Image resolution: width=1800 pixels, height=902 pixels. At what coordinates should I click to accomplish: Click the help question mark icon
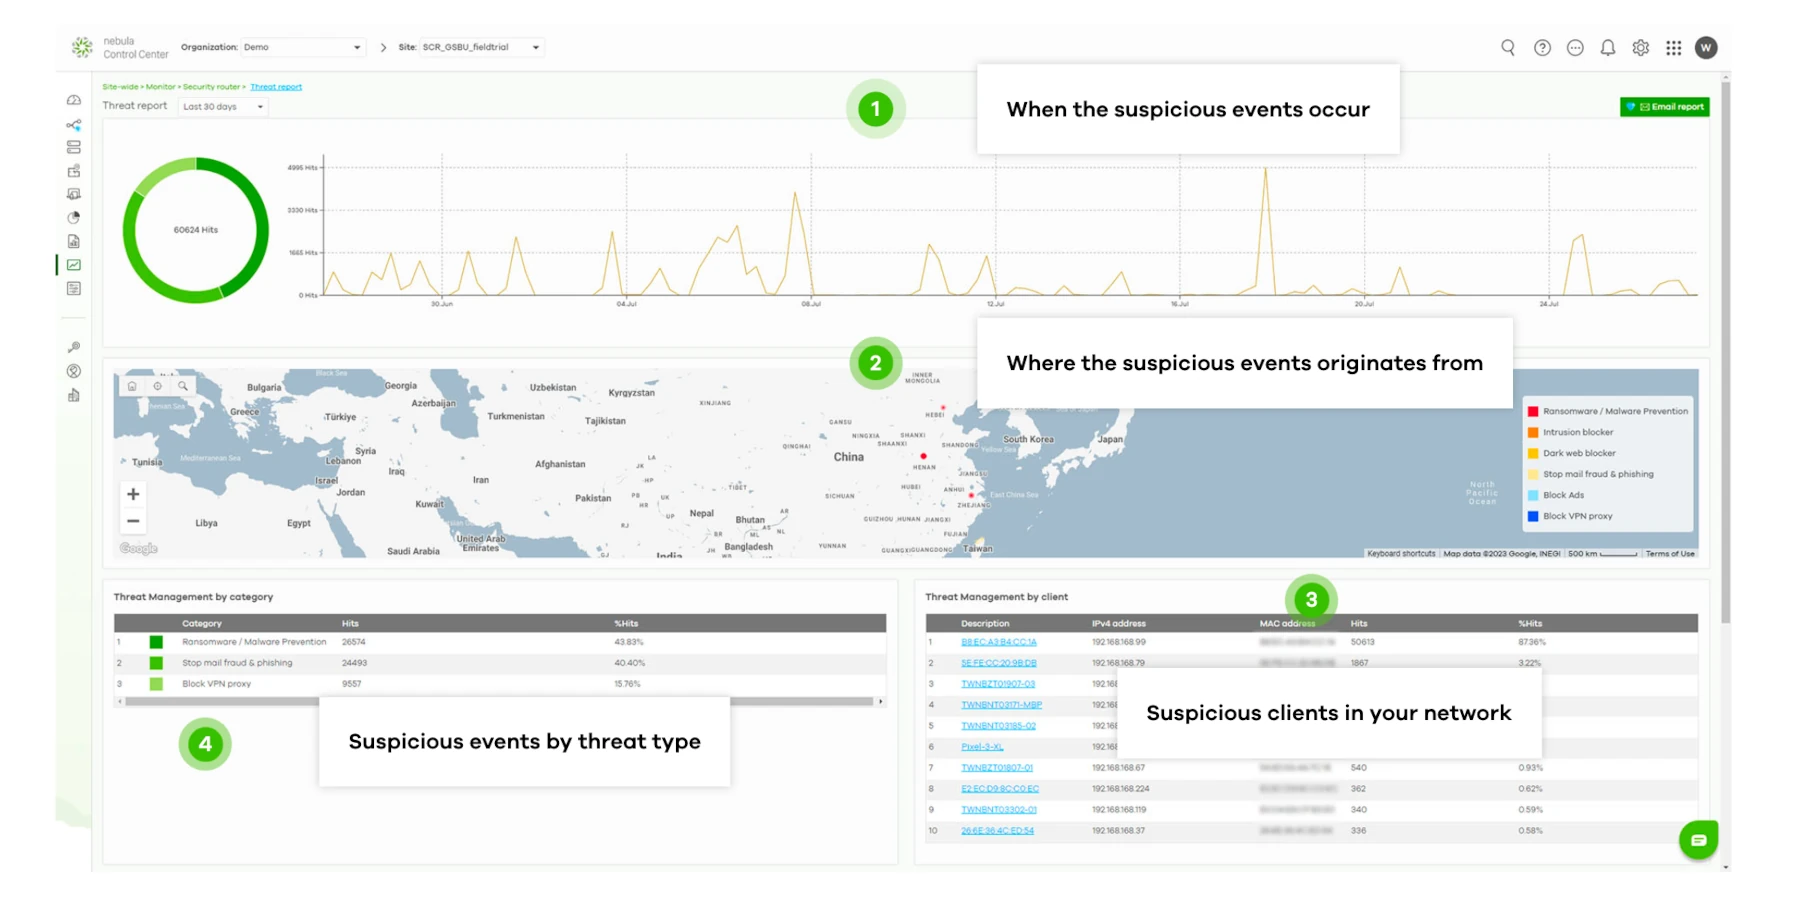pos(1542,48)
